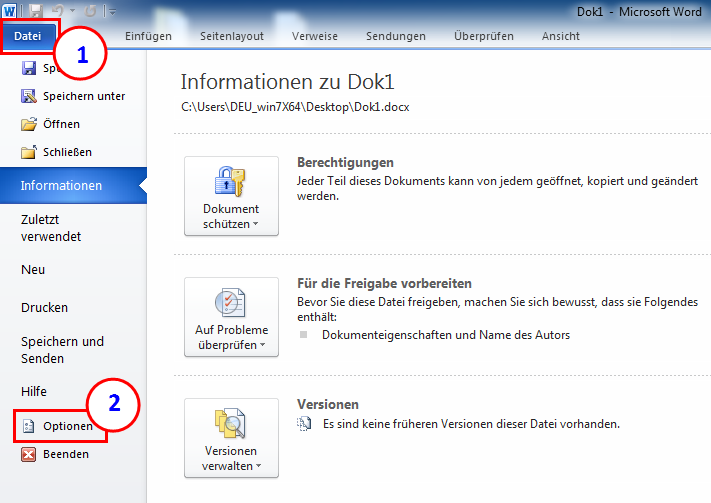The image size is (711, 503).
Task: Click the Dok1 - Microsoft Word title
Action: [x=639, y=11]
